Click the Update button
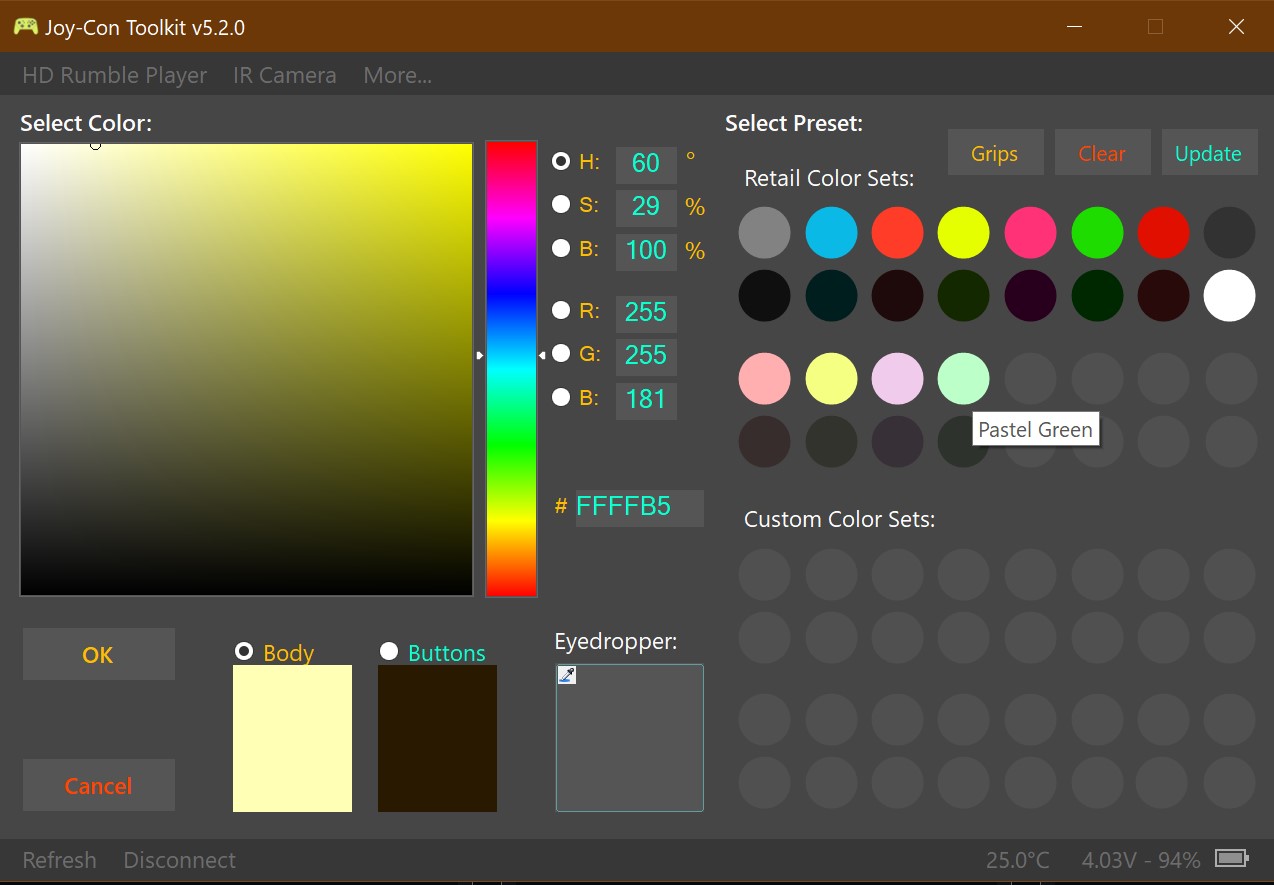The height and width of the screenshot is (885, 1274). [1209, 153]
